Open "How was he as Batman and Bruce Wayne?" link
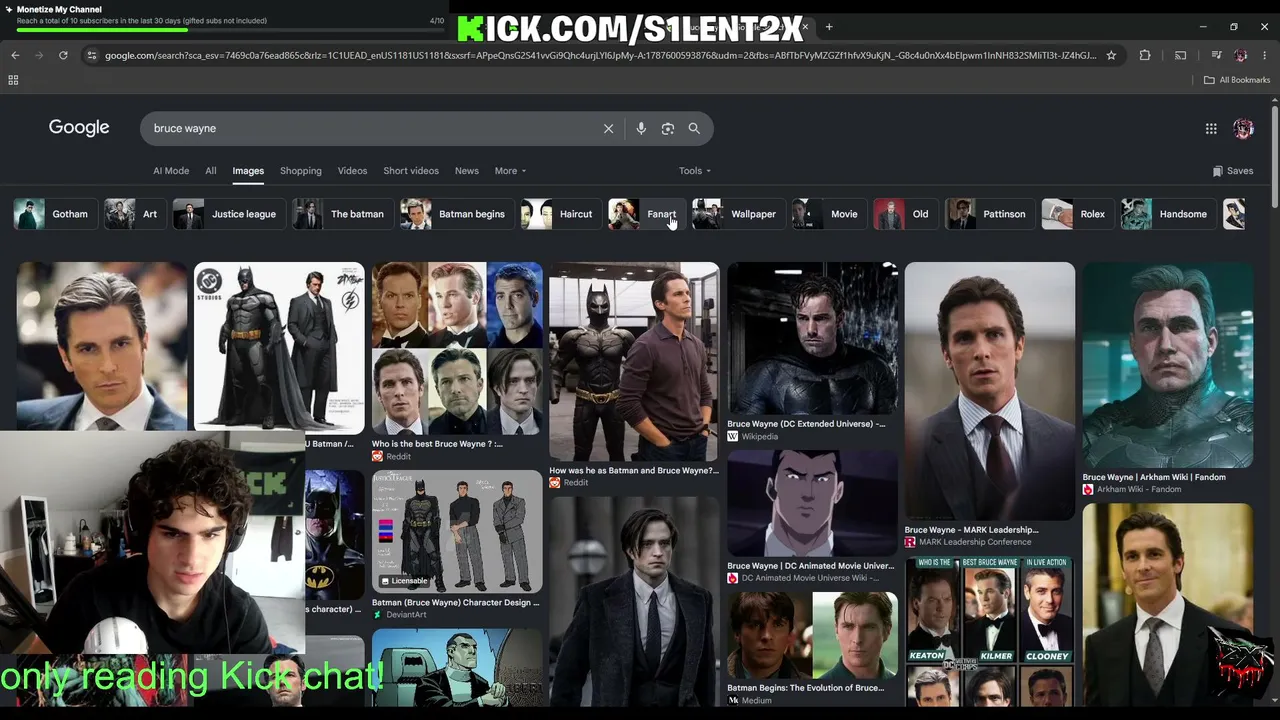Screen dimensions: 1280x720 (634, 470)
